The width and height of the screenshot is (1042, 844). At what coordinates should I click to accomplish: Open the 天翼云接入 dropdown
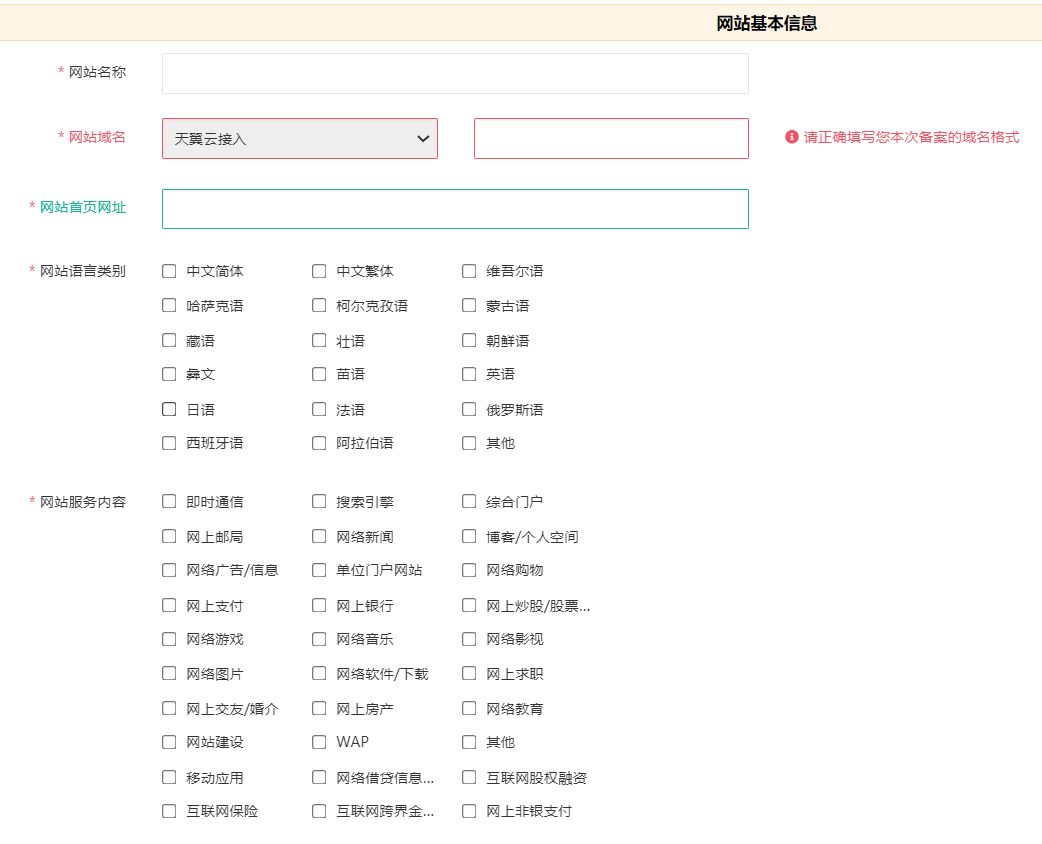(x=300, y=138)
